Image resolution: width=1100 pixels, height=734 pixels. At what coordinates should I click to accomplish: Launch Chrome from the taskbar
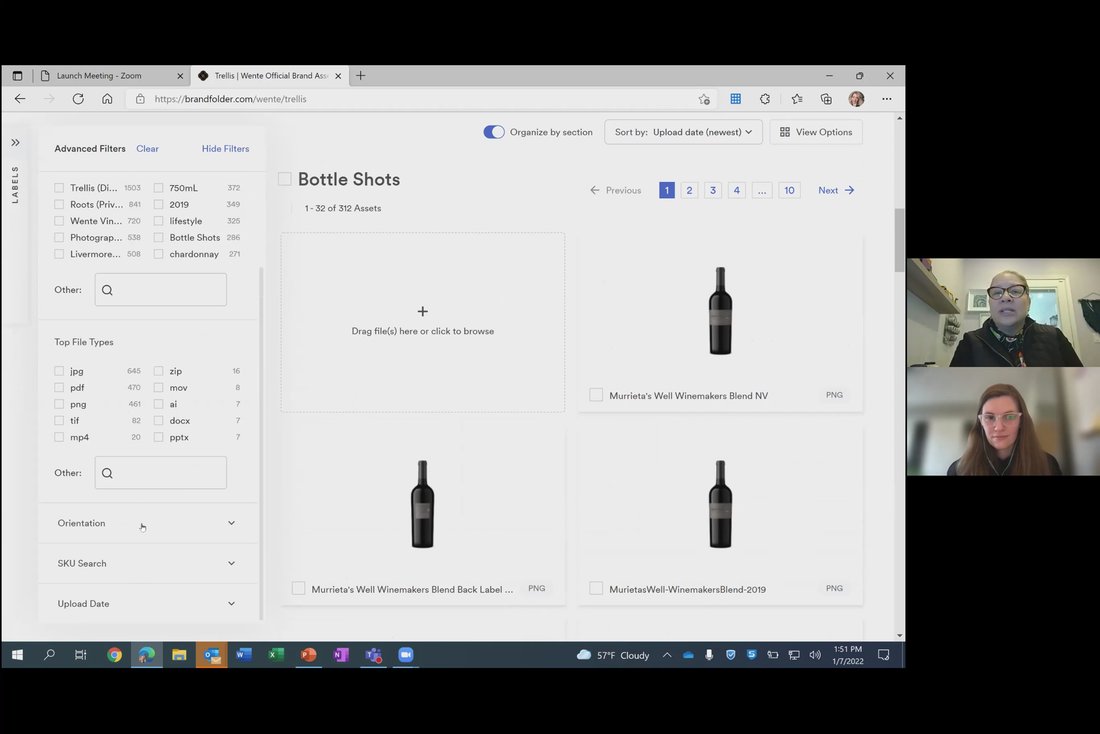click(x=114, y=655)
